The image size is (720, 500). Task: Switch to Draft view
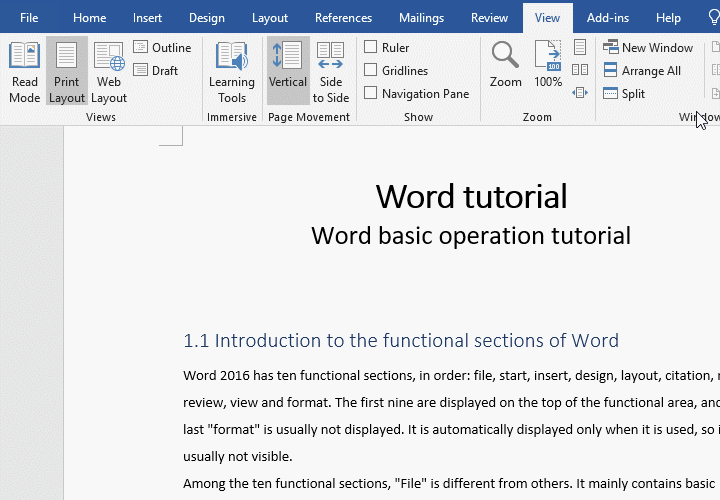(156, 70)
